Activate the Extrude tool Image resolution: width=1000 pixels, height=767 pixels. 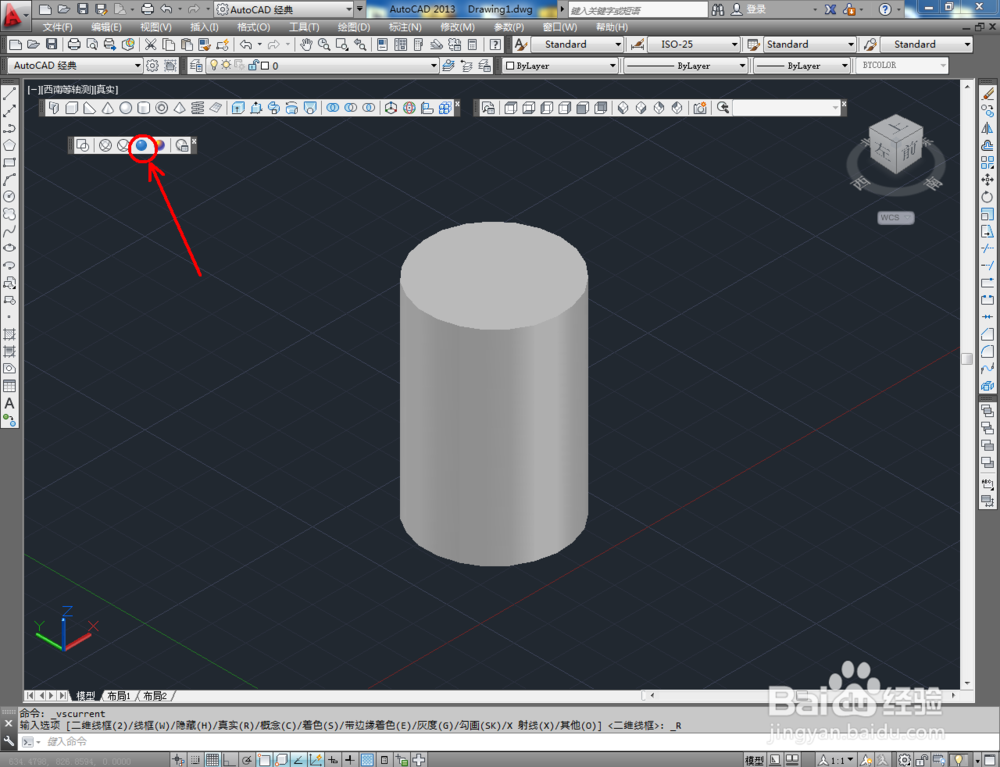(x=238, y=108)
